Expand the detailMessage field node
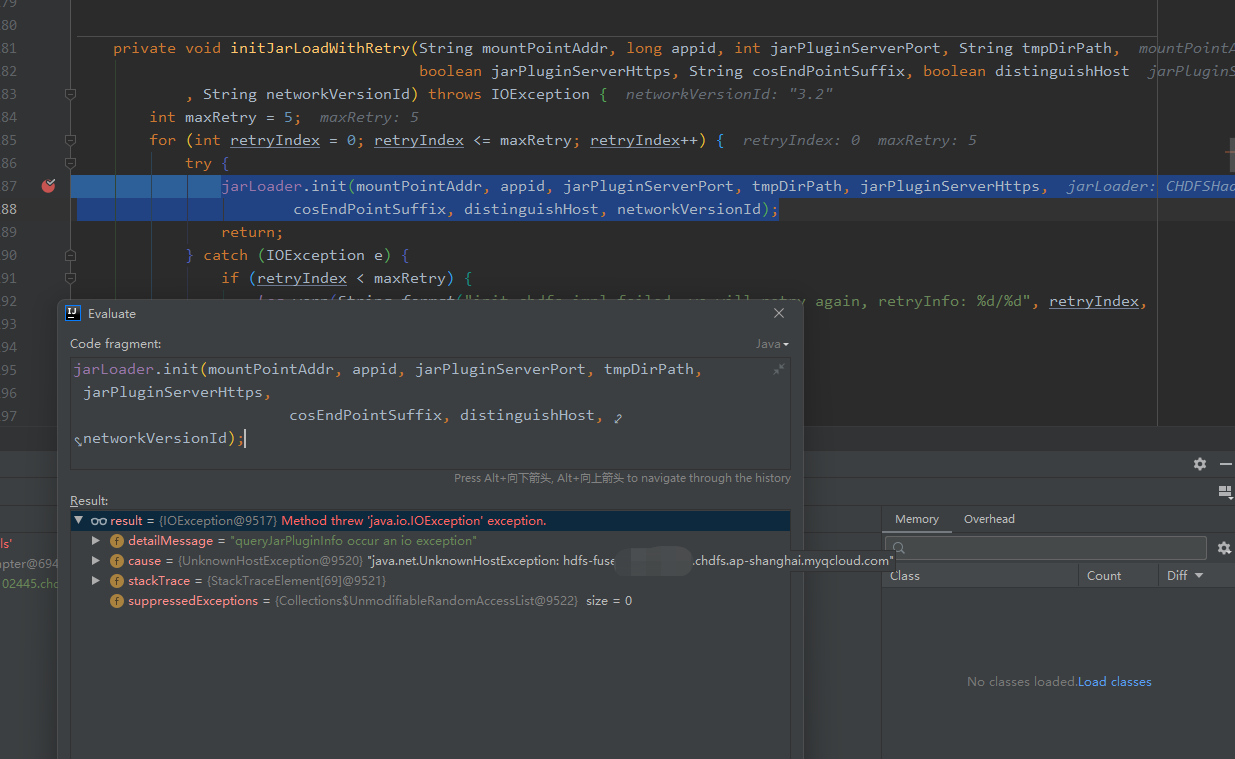The height and width of the screenshot is (759, 1235). [x=96, y=540]
